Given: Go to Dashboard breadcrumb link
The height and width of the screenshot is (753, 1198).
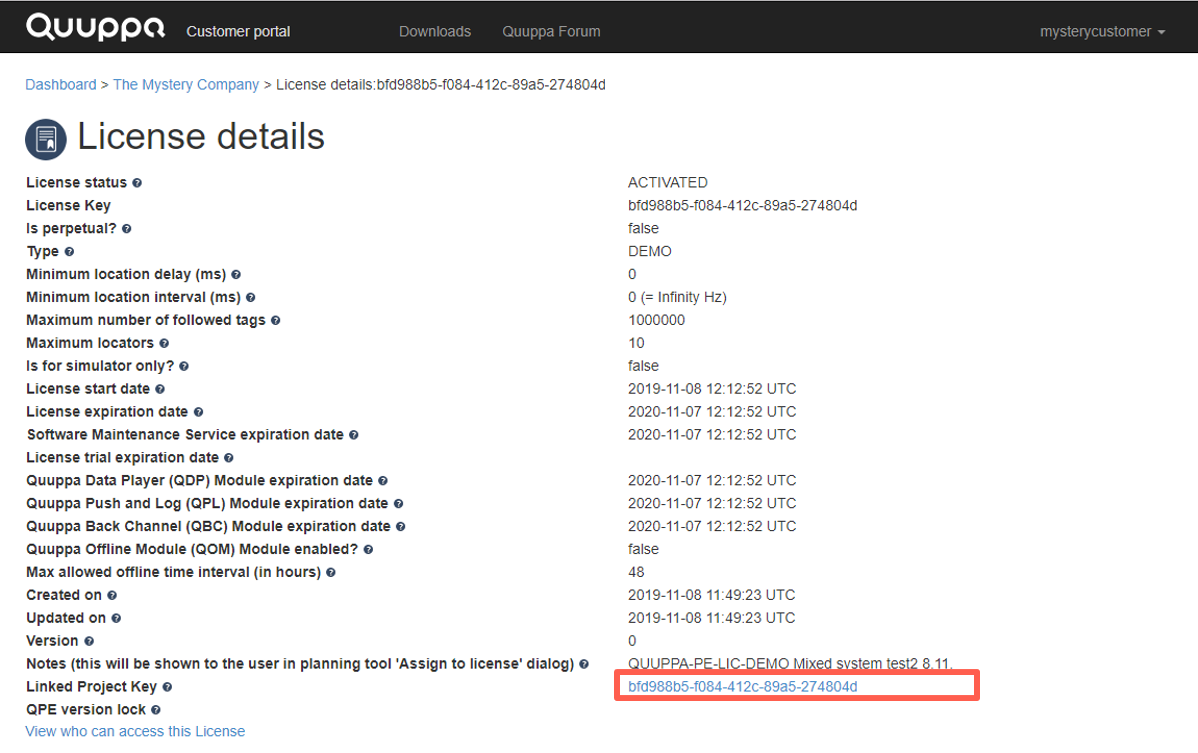Looking at the screenshot, I should point(61,85).
